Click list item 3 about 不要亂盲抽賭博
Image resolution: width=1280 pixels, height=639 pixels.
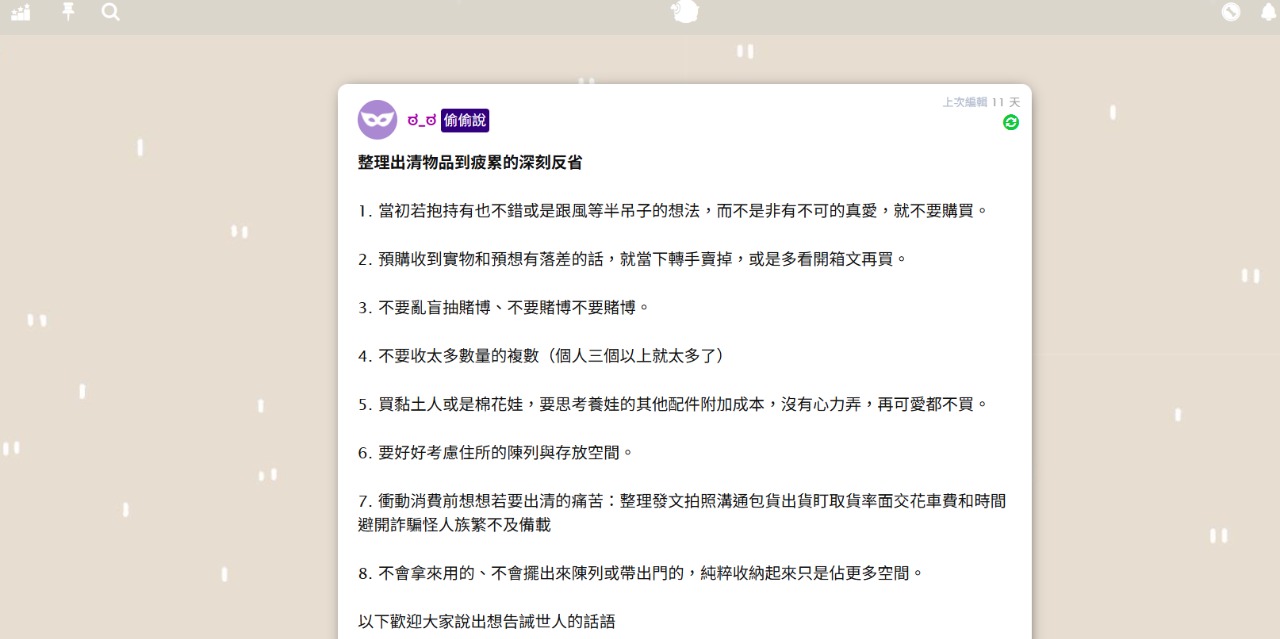pos(504,307)
